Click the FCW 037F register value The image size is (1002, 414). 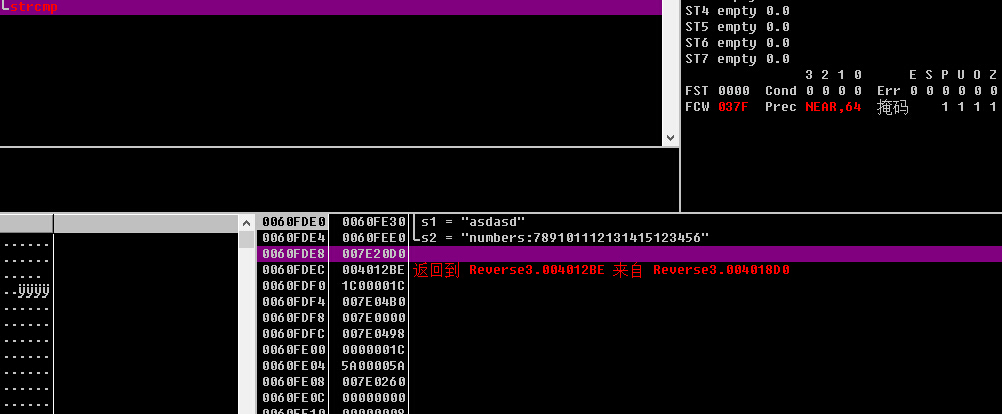734,107
